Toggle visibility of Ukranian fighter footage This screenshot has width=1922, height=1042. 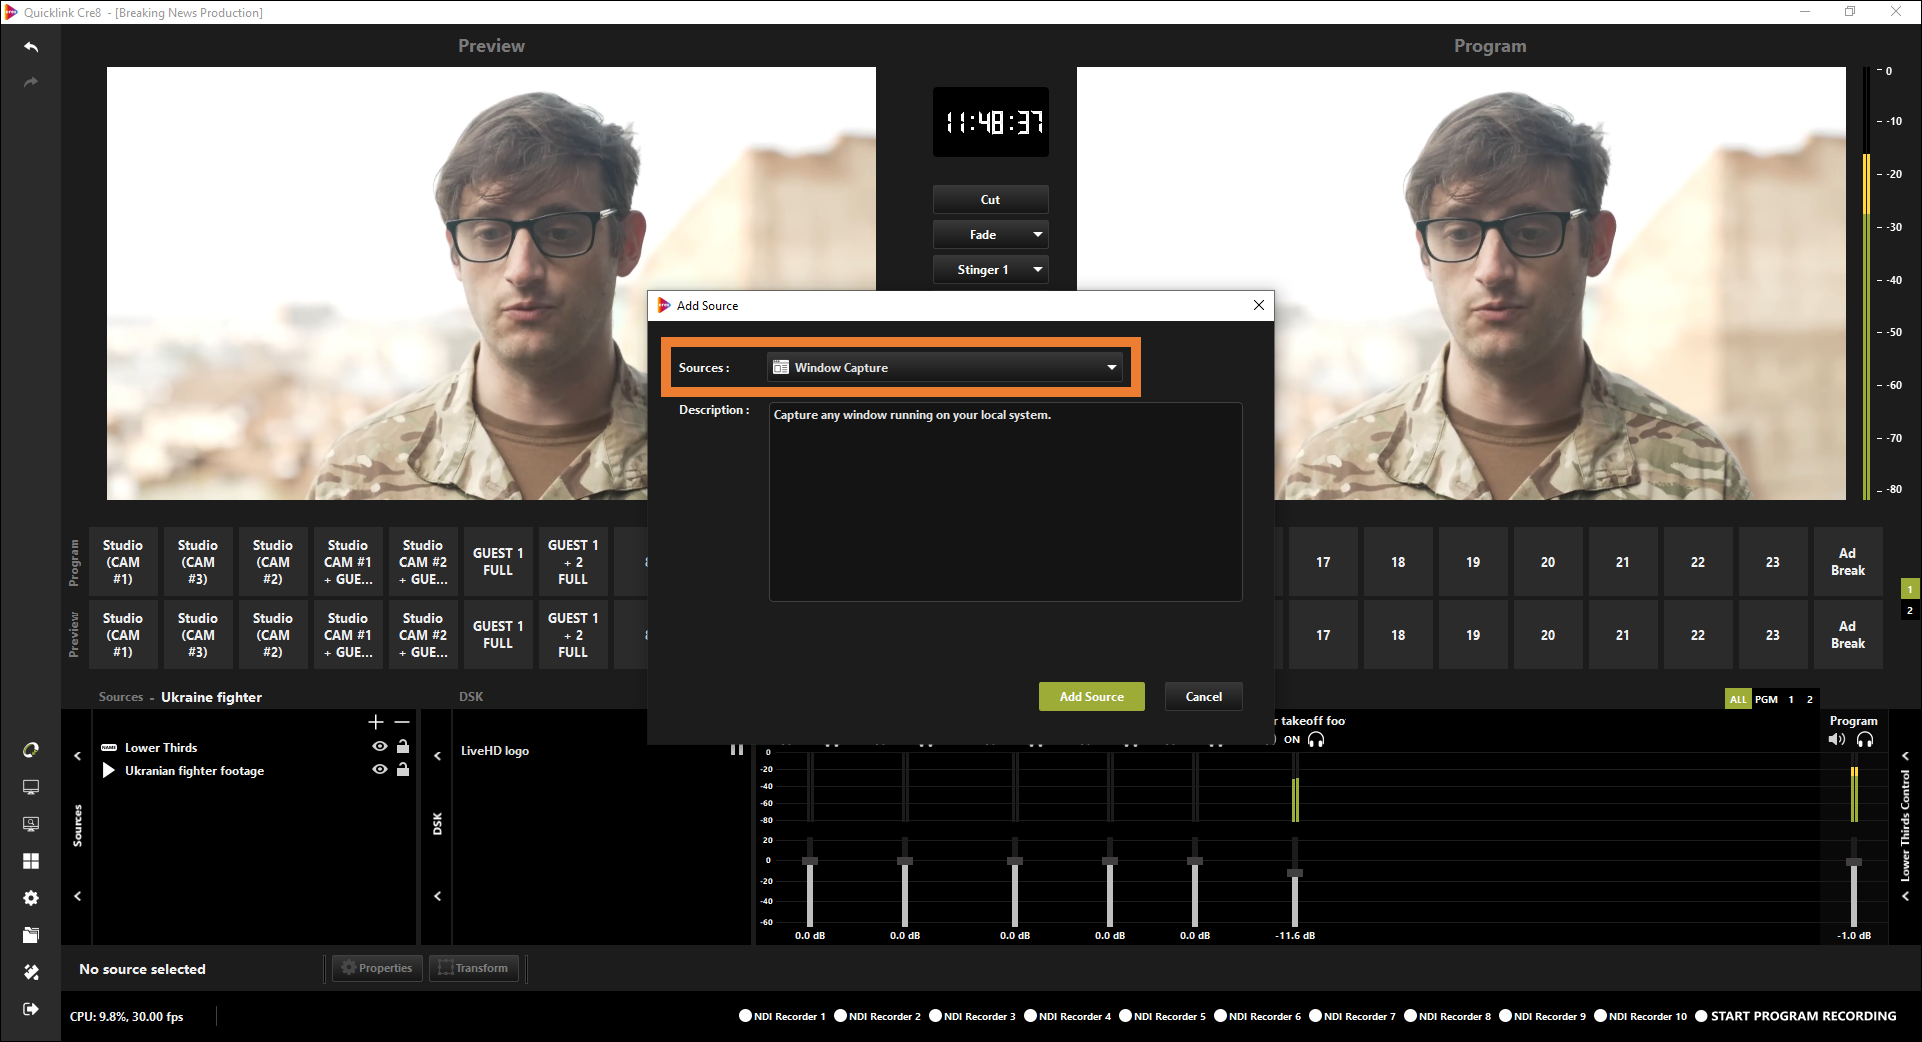380,770
